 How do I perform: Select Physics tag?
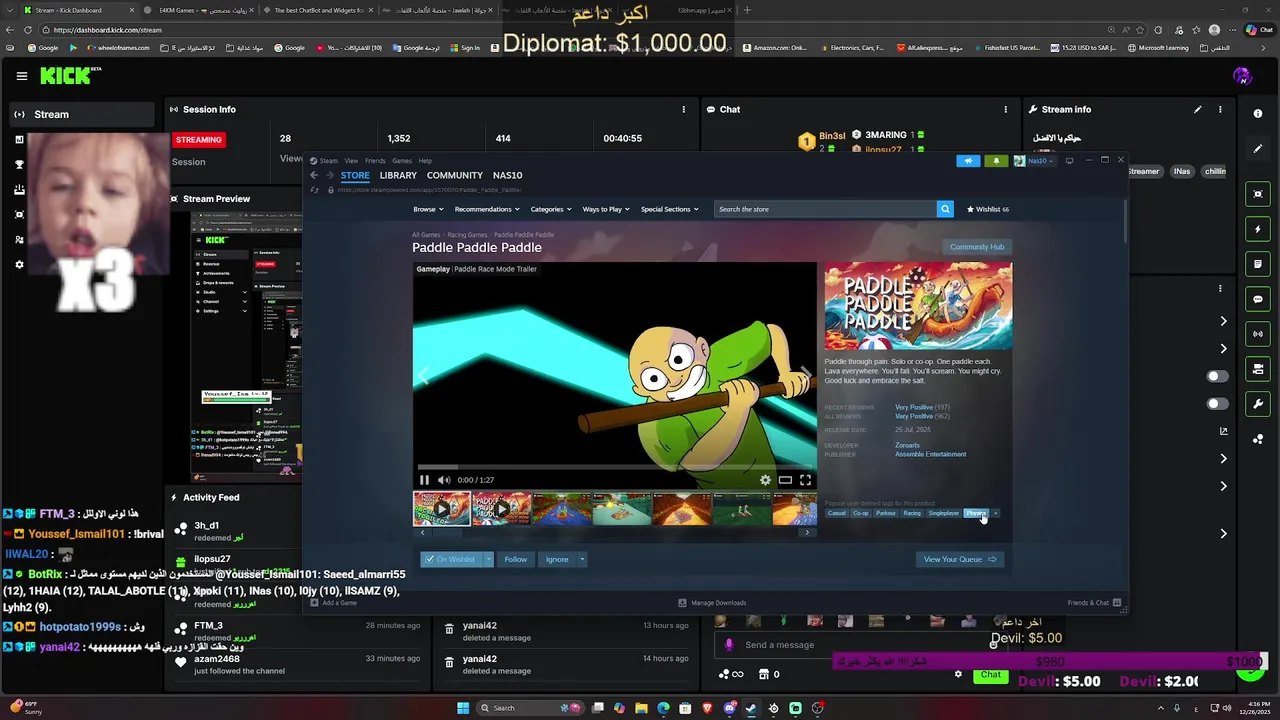[x=976, y=513]
